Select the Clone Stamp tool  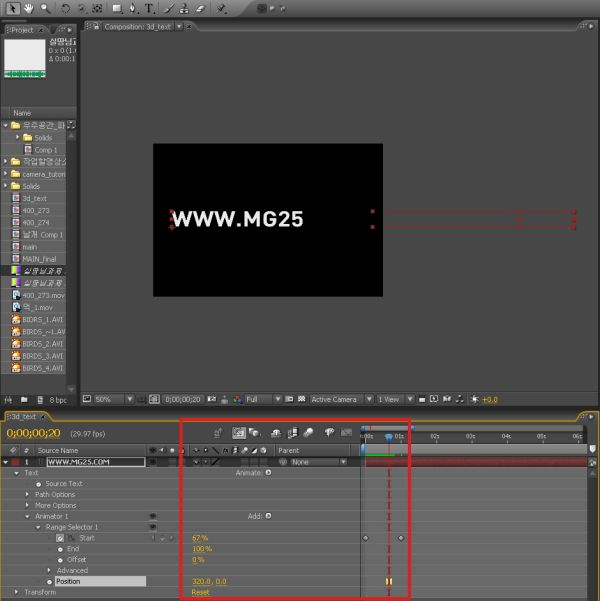coord(184,8)
